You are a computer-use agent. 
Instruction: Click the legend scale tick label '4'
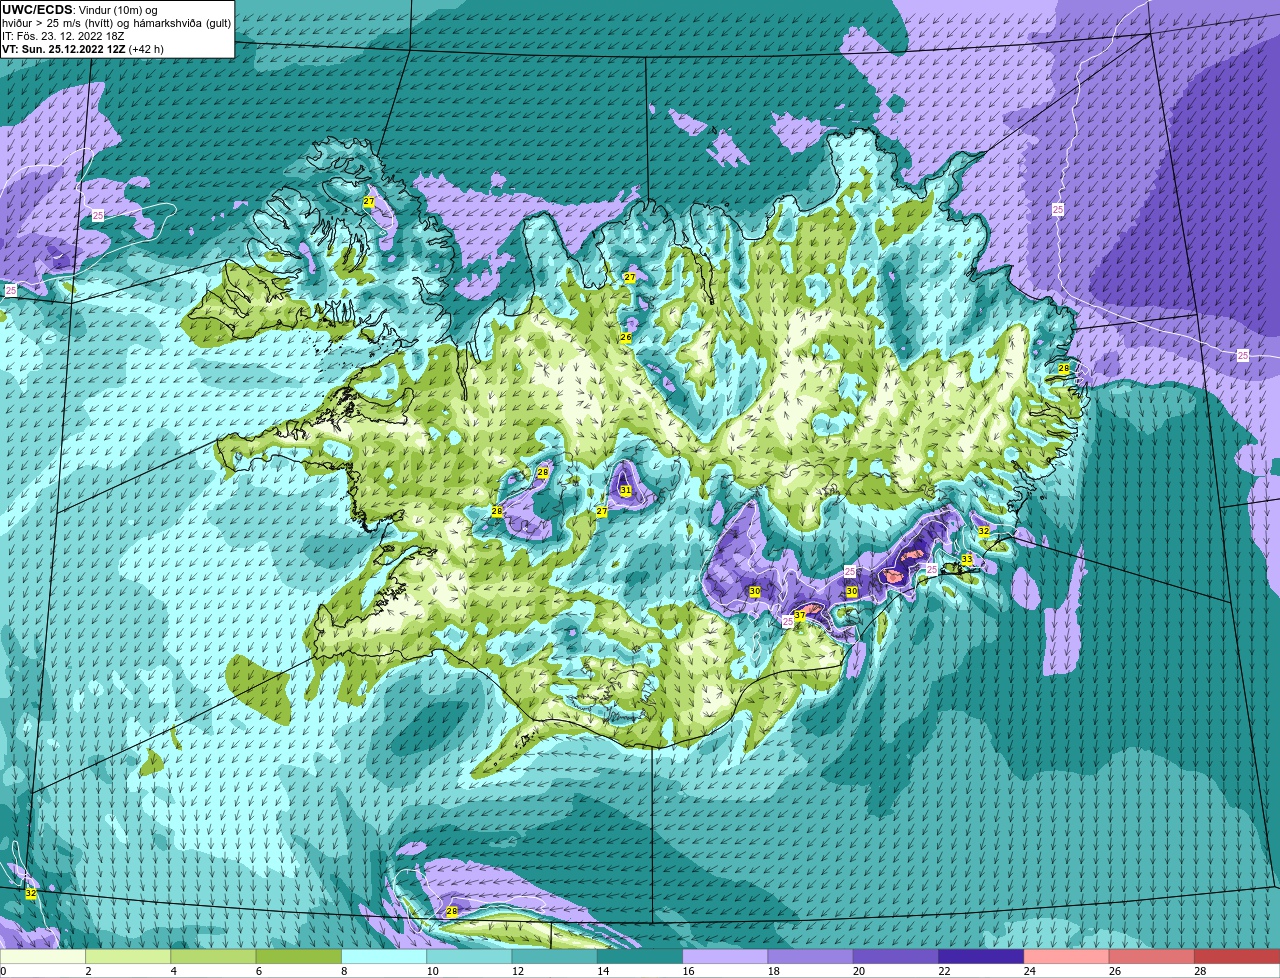173,971
